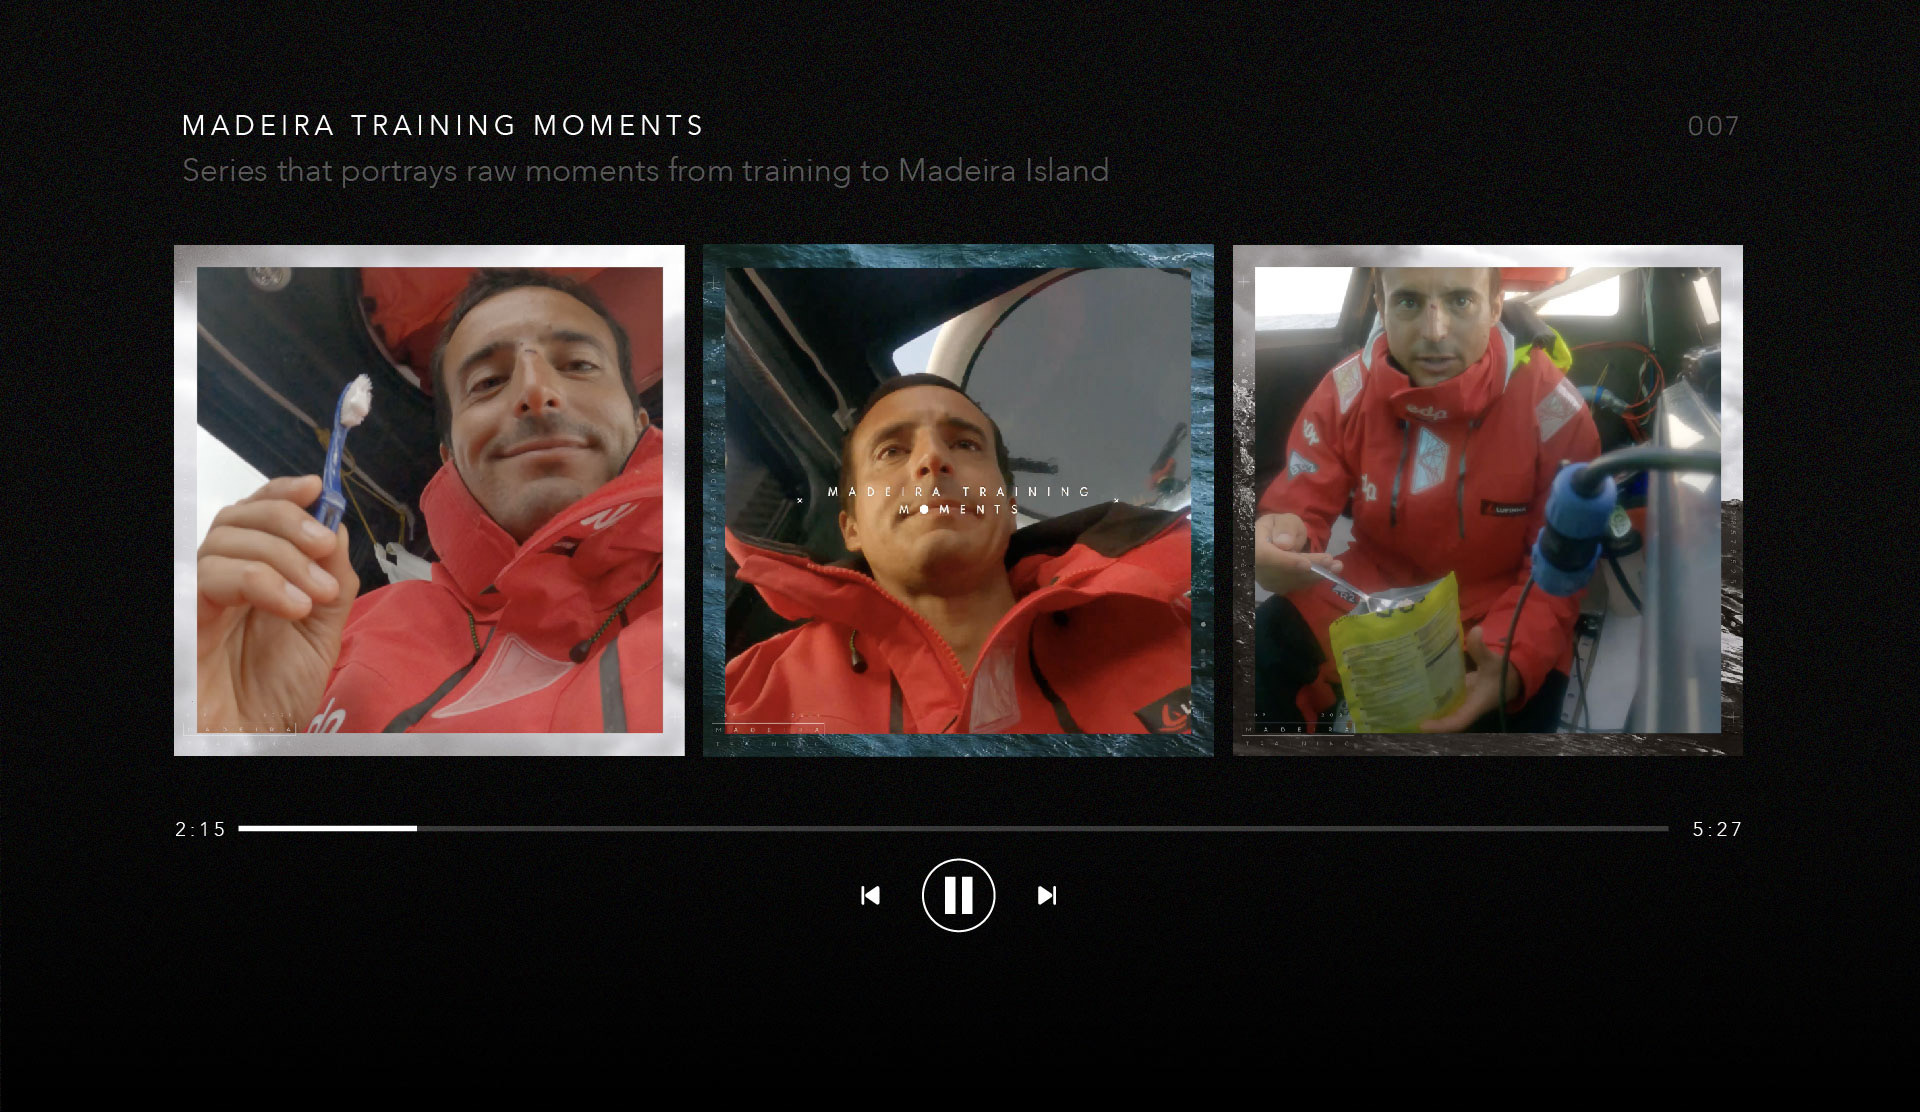
Task: Click the small Madeira label on the middle thumbnail
Action: 768,730
